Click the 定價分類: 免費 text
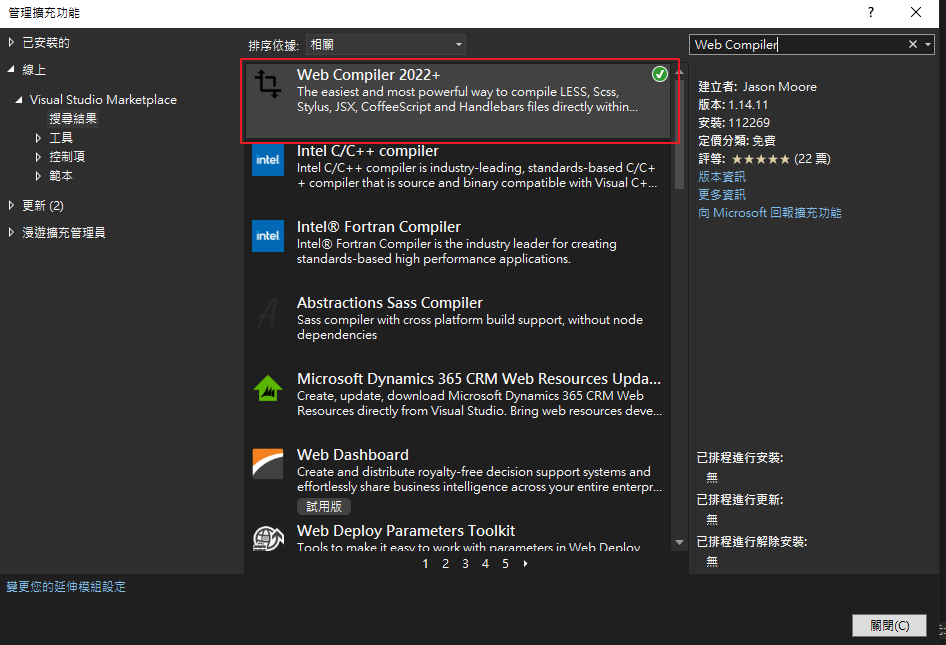The height and width of the screenshot is (645, 946). tap(737, 141)
